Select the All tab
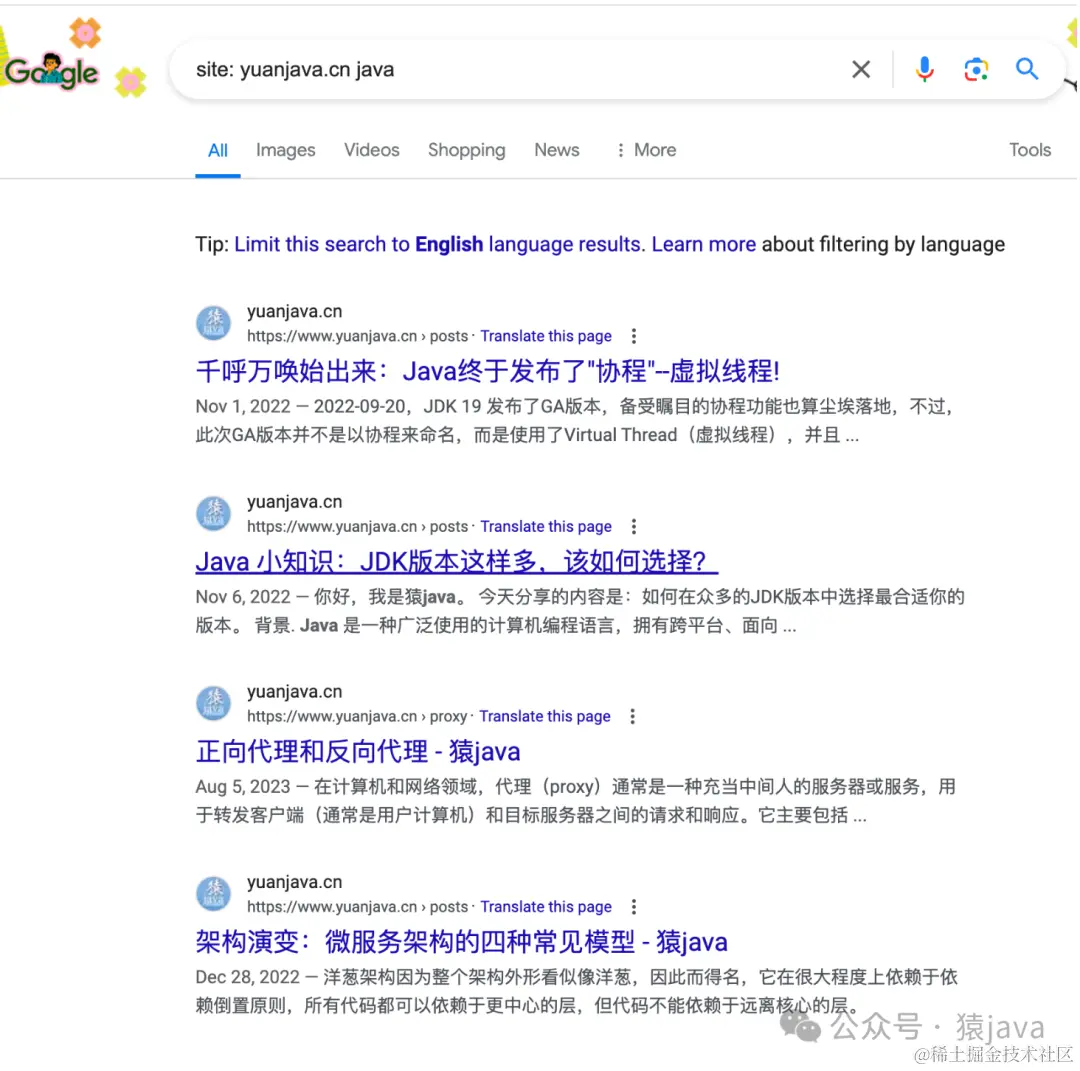The height and width of the screenshot is (1071, 1080). [218, 150]
